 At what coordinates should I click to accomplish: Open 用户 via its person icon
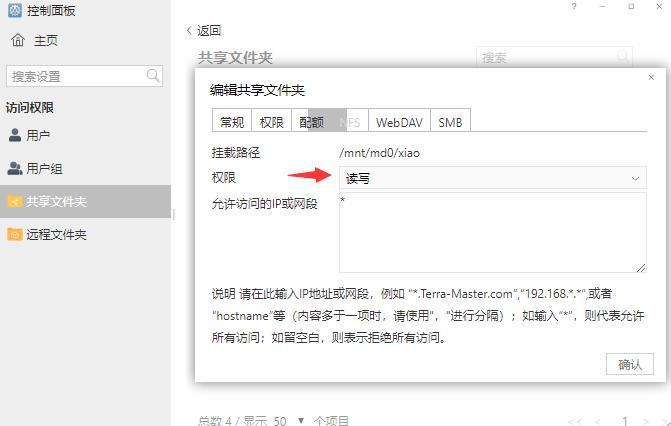[x=15, y=135]
